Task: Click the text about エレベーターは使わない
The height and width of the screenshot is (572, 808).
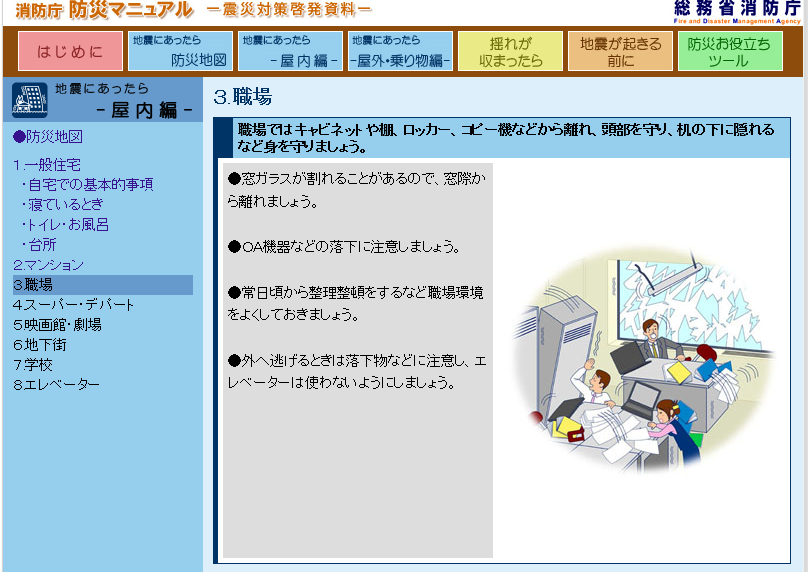Action: (x=357, y=372)
